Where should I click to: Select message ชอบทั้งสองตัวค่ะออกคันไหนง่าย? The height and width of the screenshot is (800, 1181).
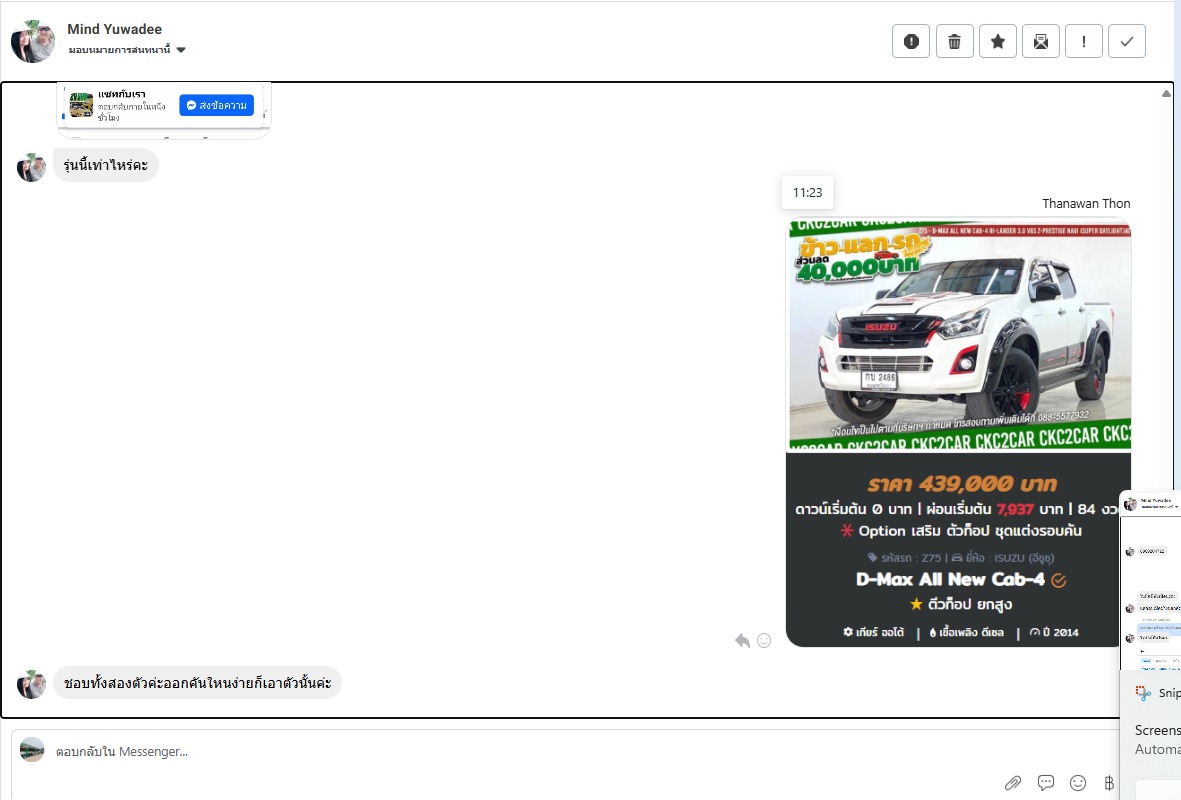pyautogui.click(x=197, y=683)
